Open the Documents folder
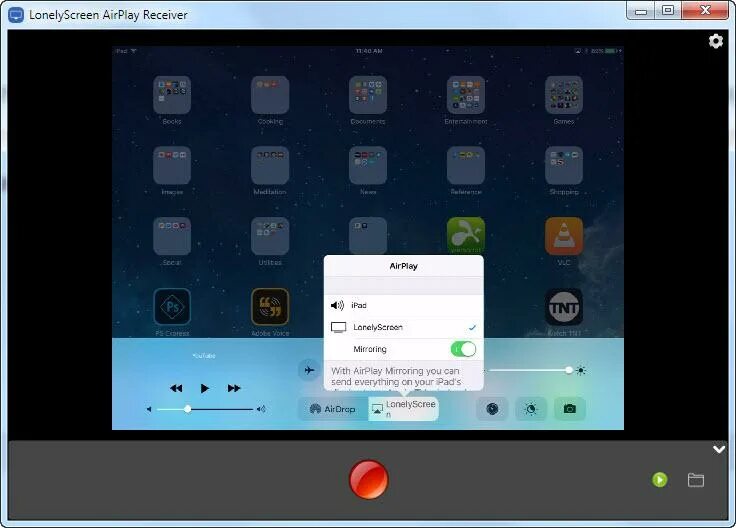 click(x=368, y=95)
